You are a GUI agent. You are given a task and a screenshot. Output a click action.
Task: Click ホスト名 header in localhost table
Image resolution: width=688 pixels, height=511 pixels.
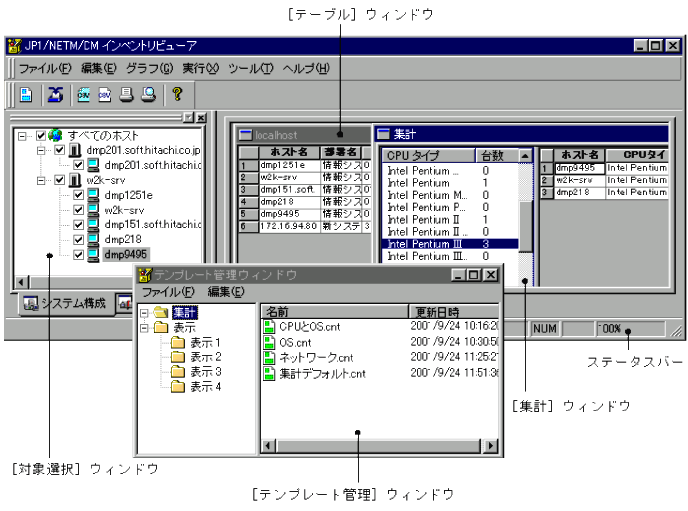[289, 152]
